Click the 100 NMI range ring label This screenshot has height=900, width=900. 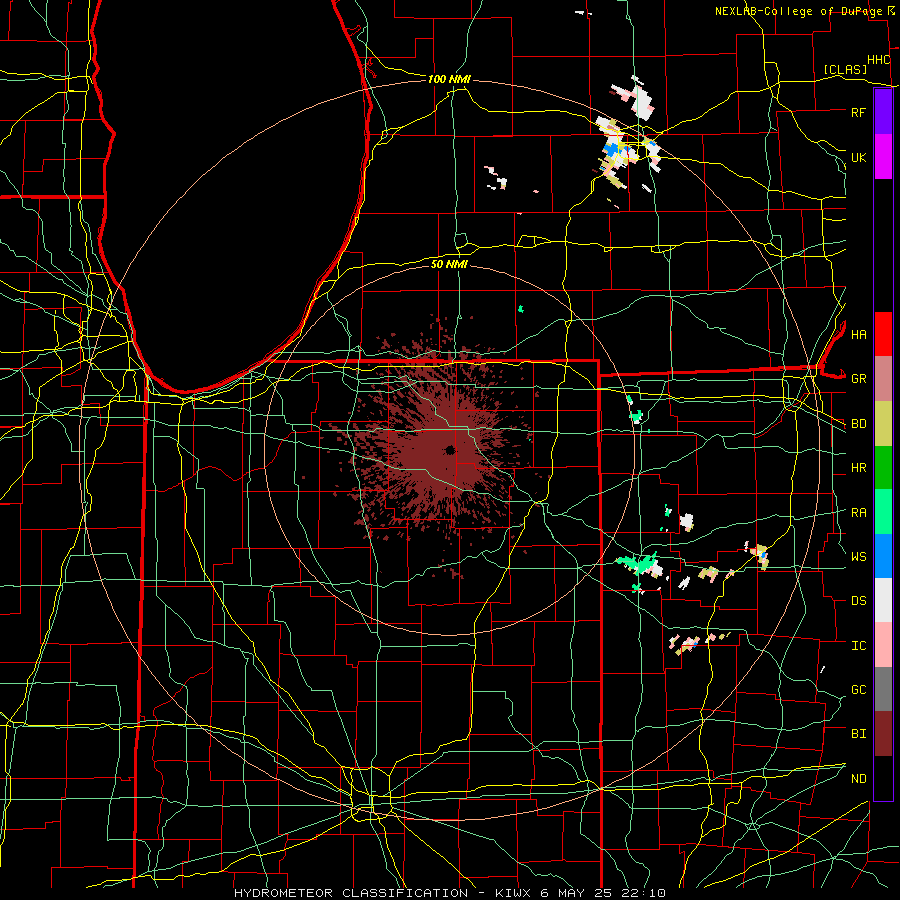tap(449, 79)
